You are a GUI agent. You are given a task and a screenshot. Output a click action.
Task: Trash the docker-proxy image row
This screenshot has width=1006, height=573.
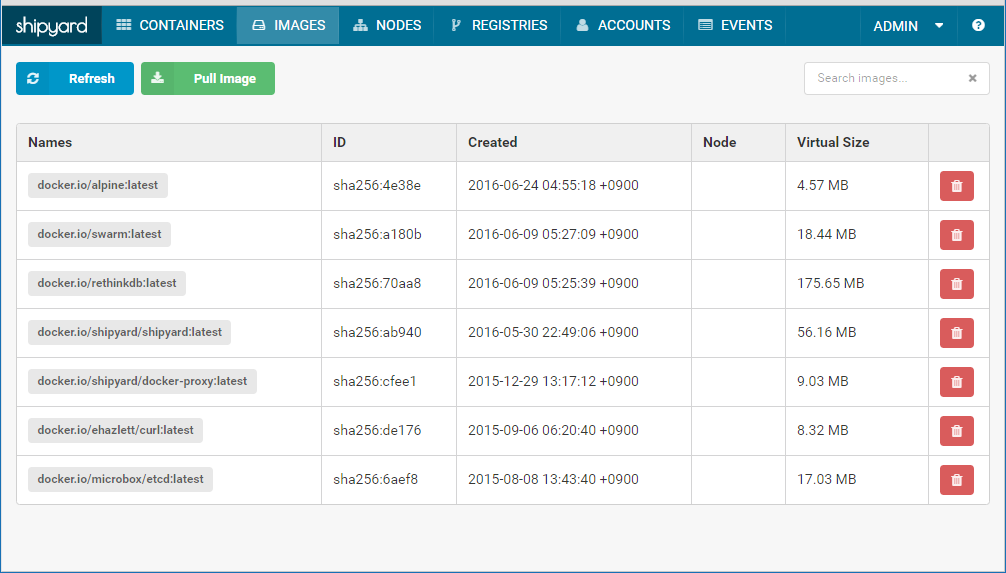(956, 382)
